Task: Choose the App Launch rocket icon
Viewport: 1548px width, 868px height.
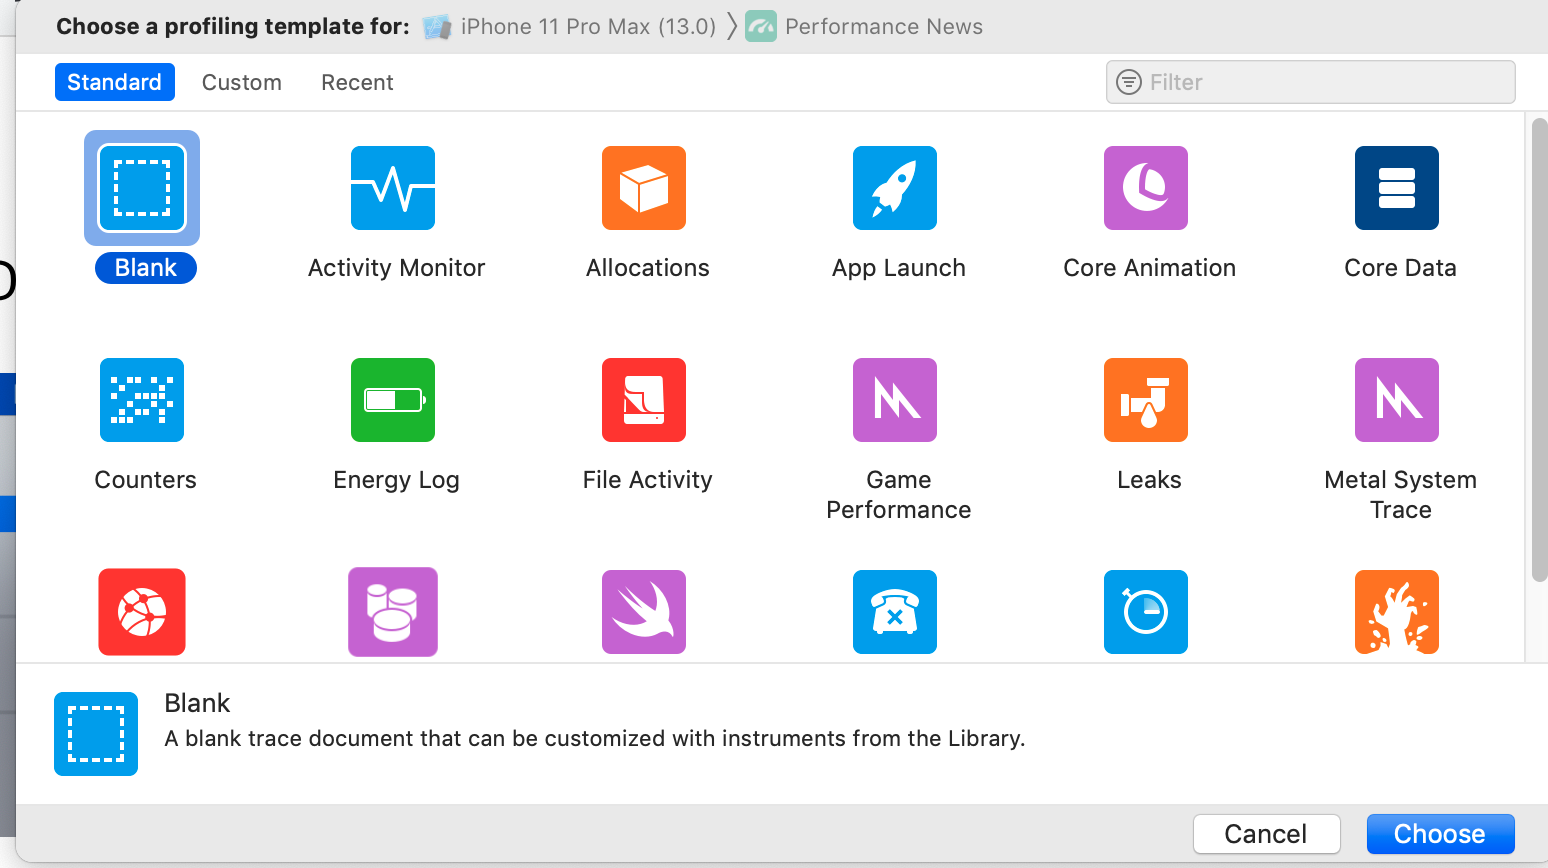Action: 895,188
